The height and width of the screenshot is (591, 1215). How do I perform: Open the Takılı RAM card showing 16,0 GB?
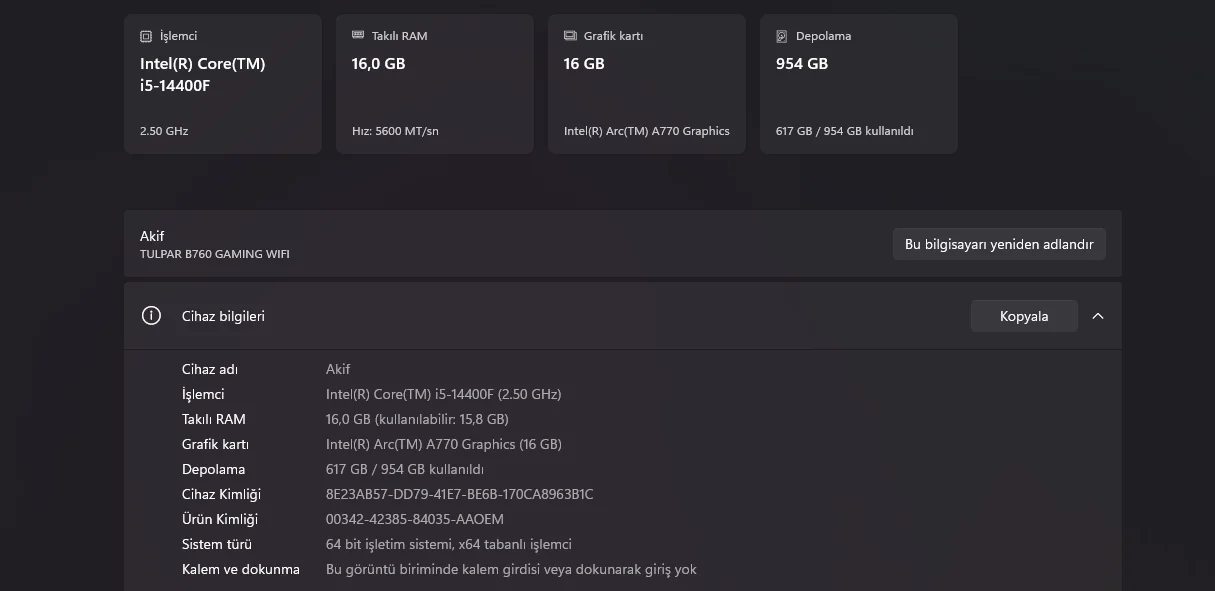pyautogui.click(x=435, y=84)
